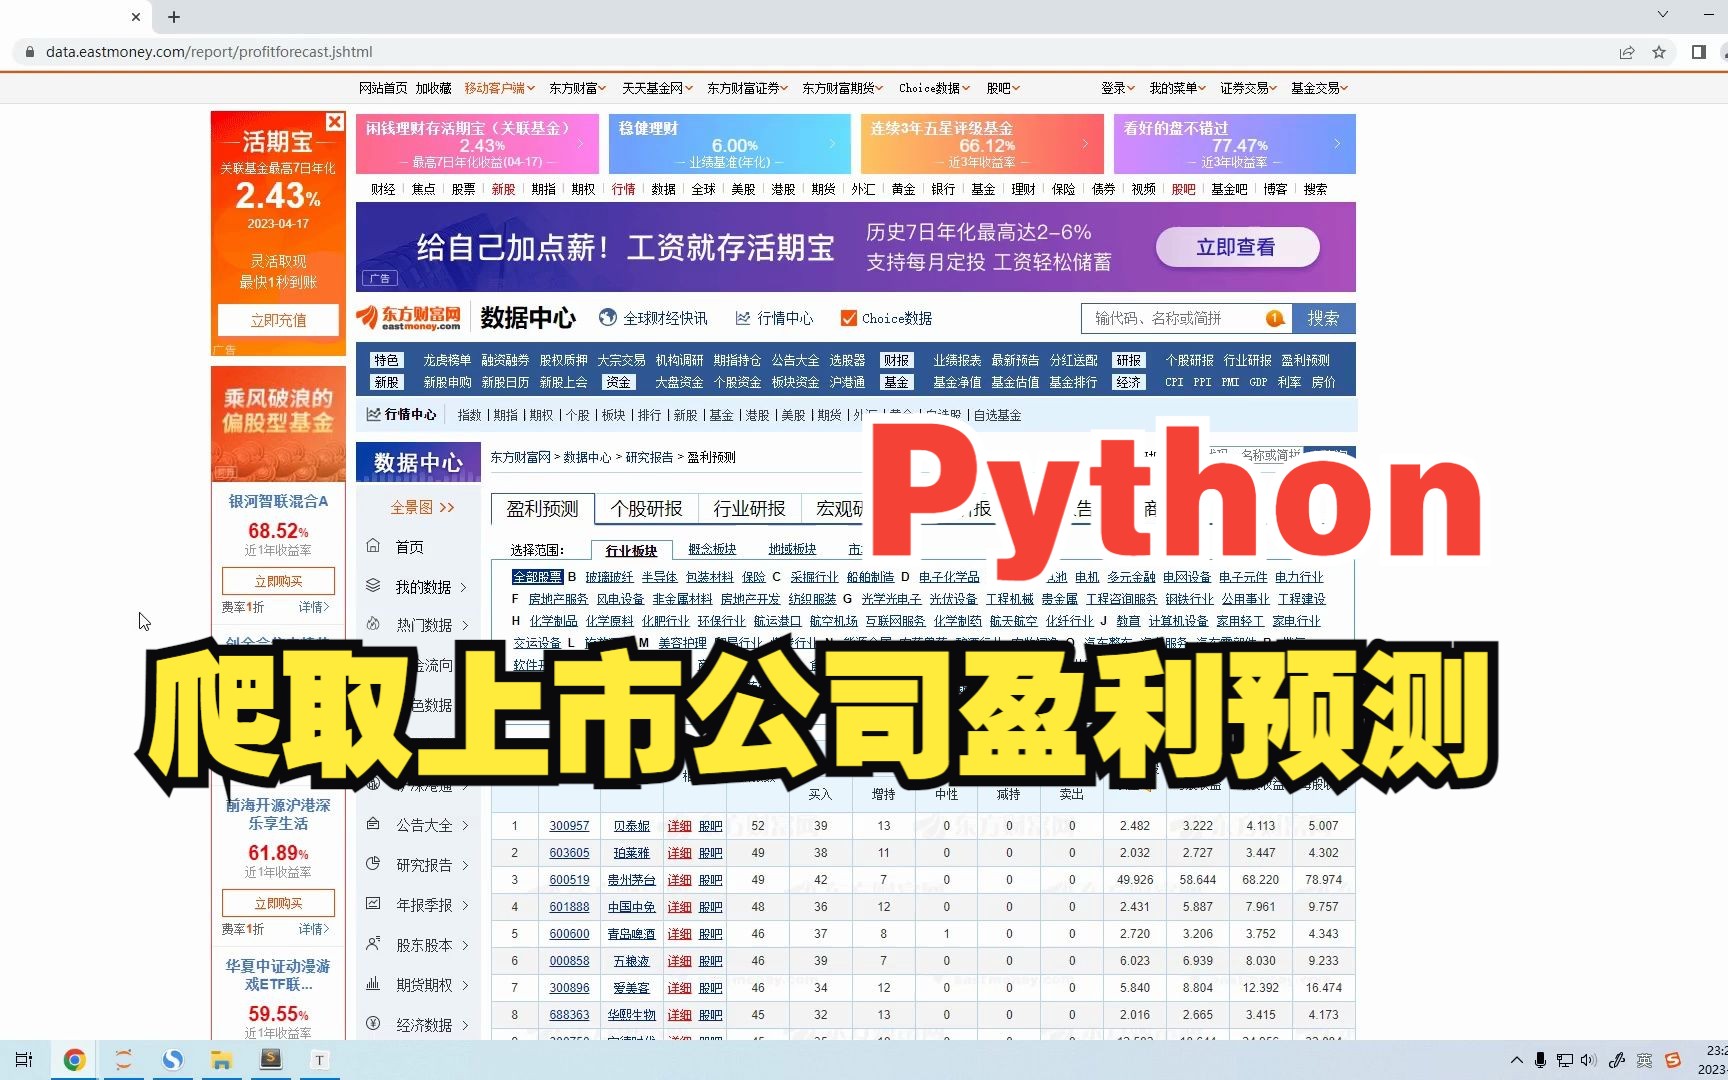Expand 东方财富 dropdown in top bar
Screen dimensions: 1728x1080
(x=578, y=88)
